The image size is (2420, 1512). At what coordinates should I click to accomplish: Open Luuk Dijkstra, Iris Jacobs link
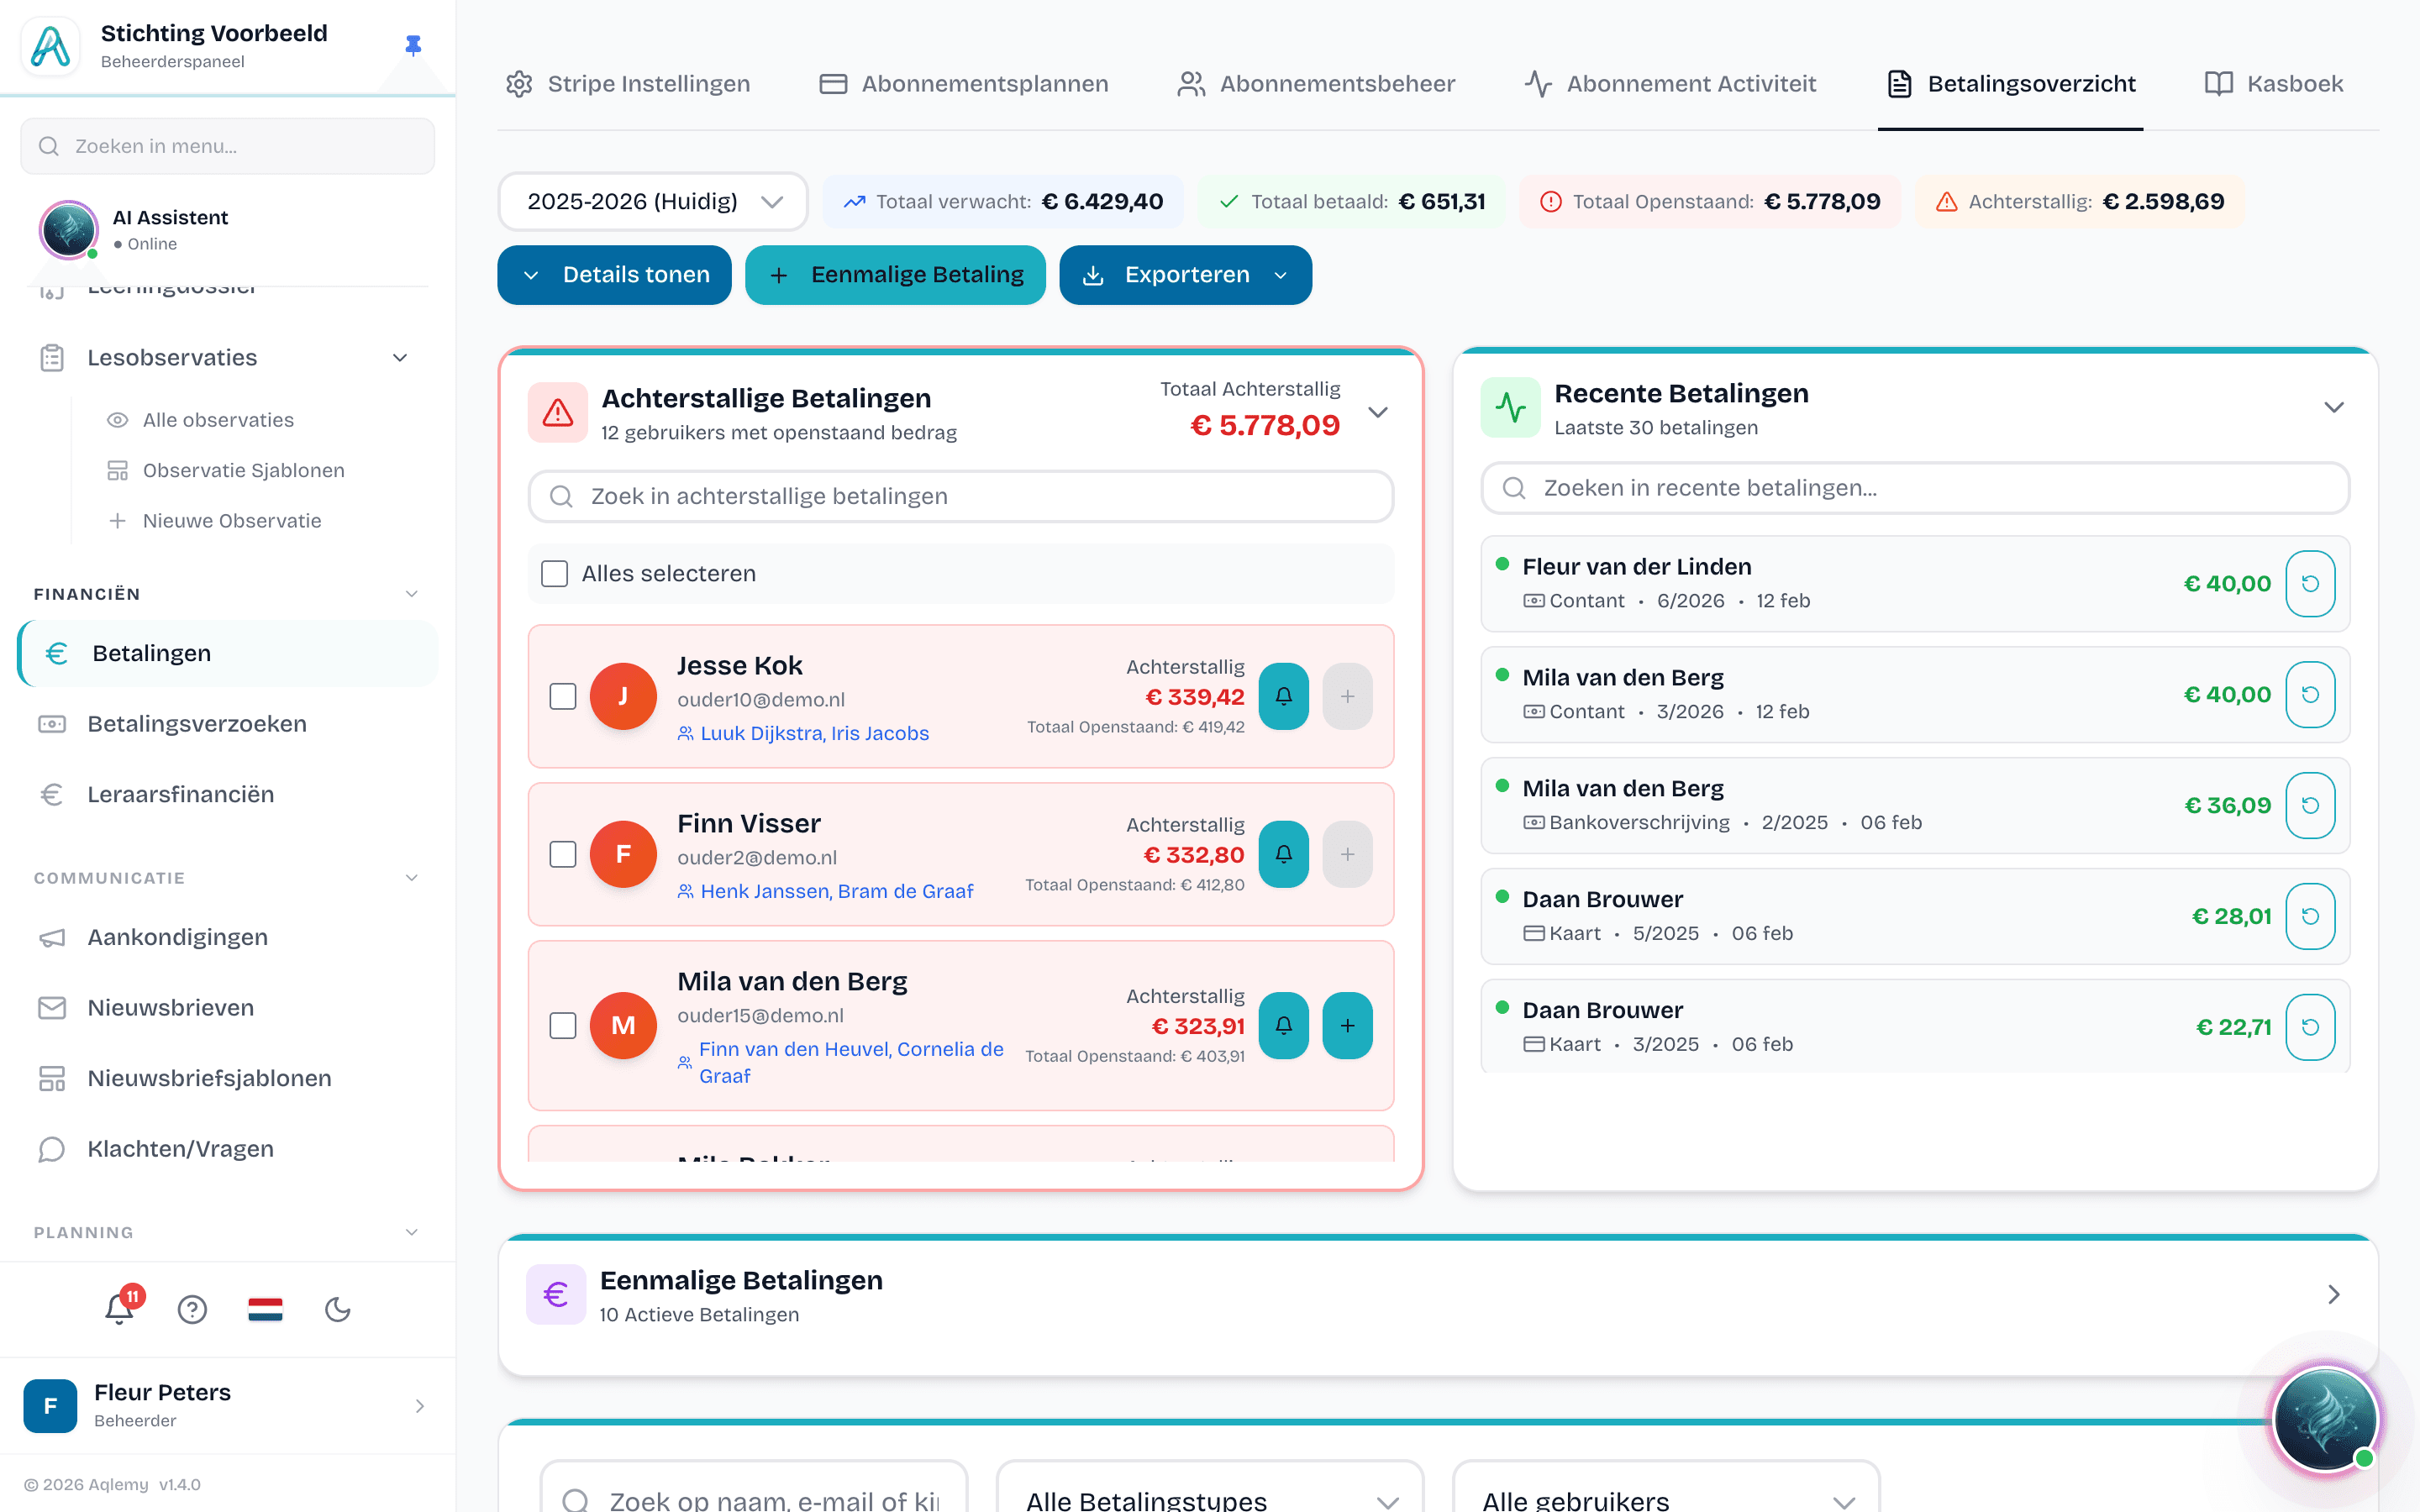tap(814, 733)
